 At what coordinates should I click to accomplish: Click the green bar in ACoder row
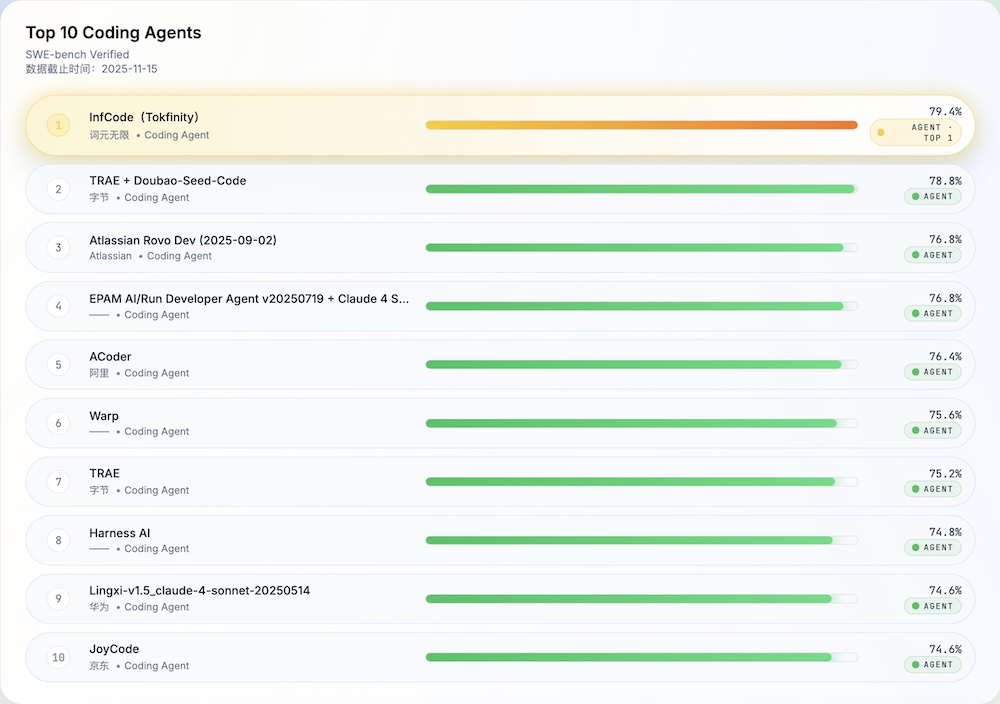point(633,365)
